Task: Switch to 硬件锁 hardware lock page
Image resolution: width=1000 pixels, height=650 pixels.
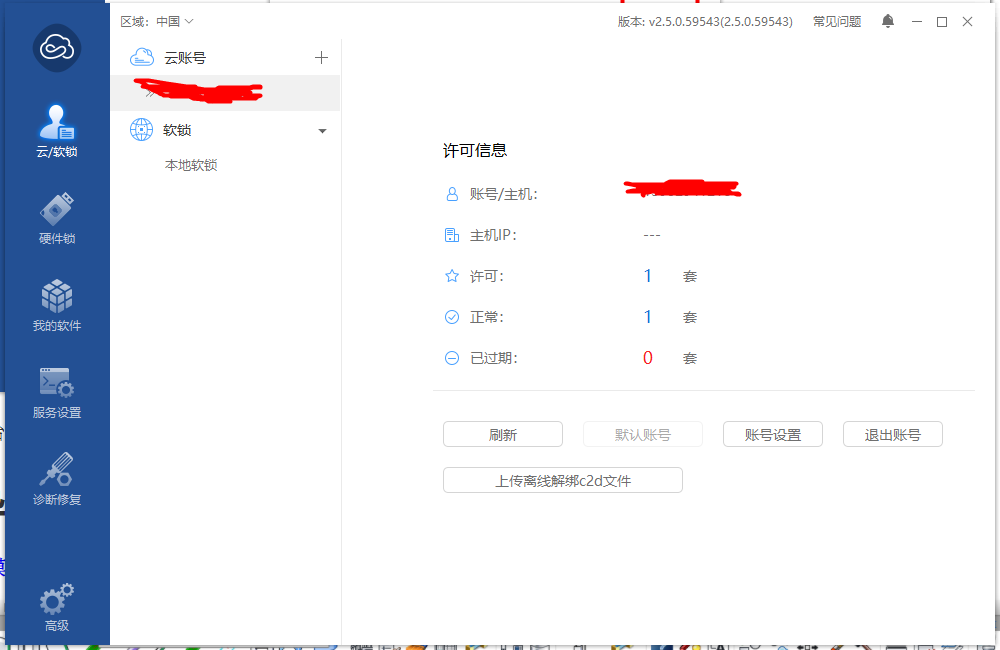Action: tap(56, 218)
